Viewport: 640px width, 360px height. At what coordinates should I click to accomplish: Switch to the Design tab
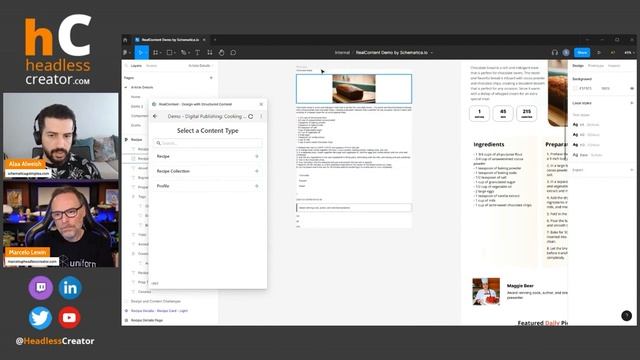point(578,66)
